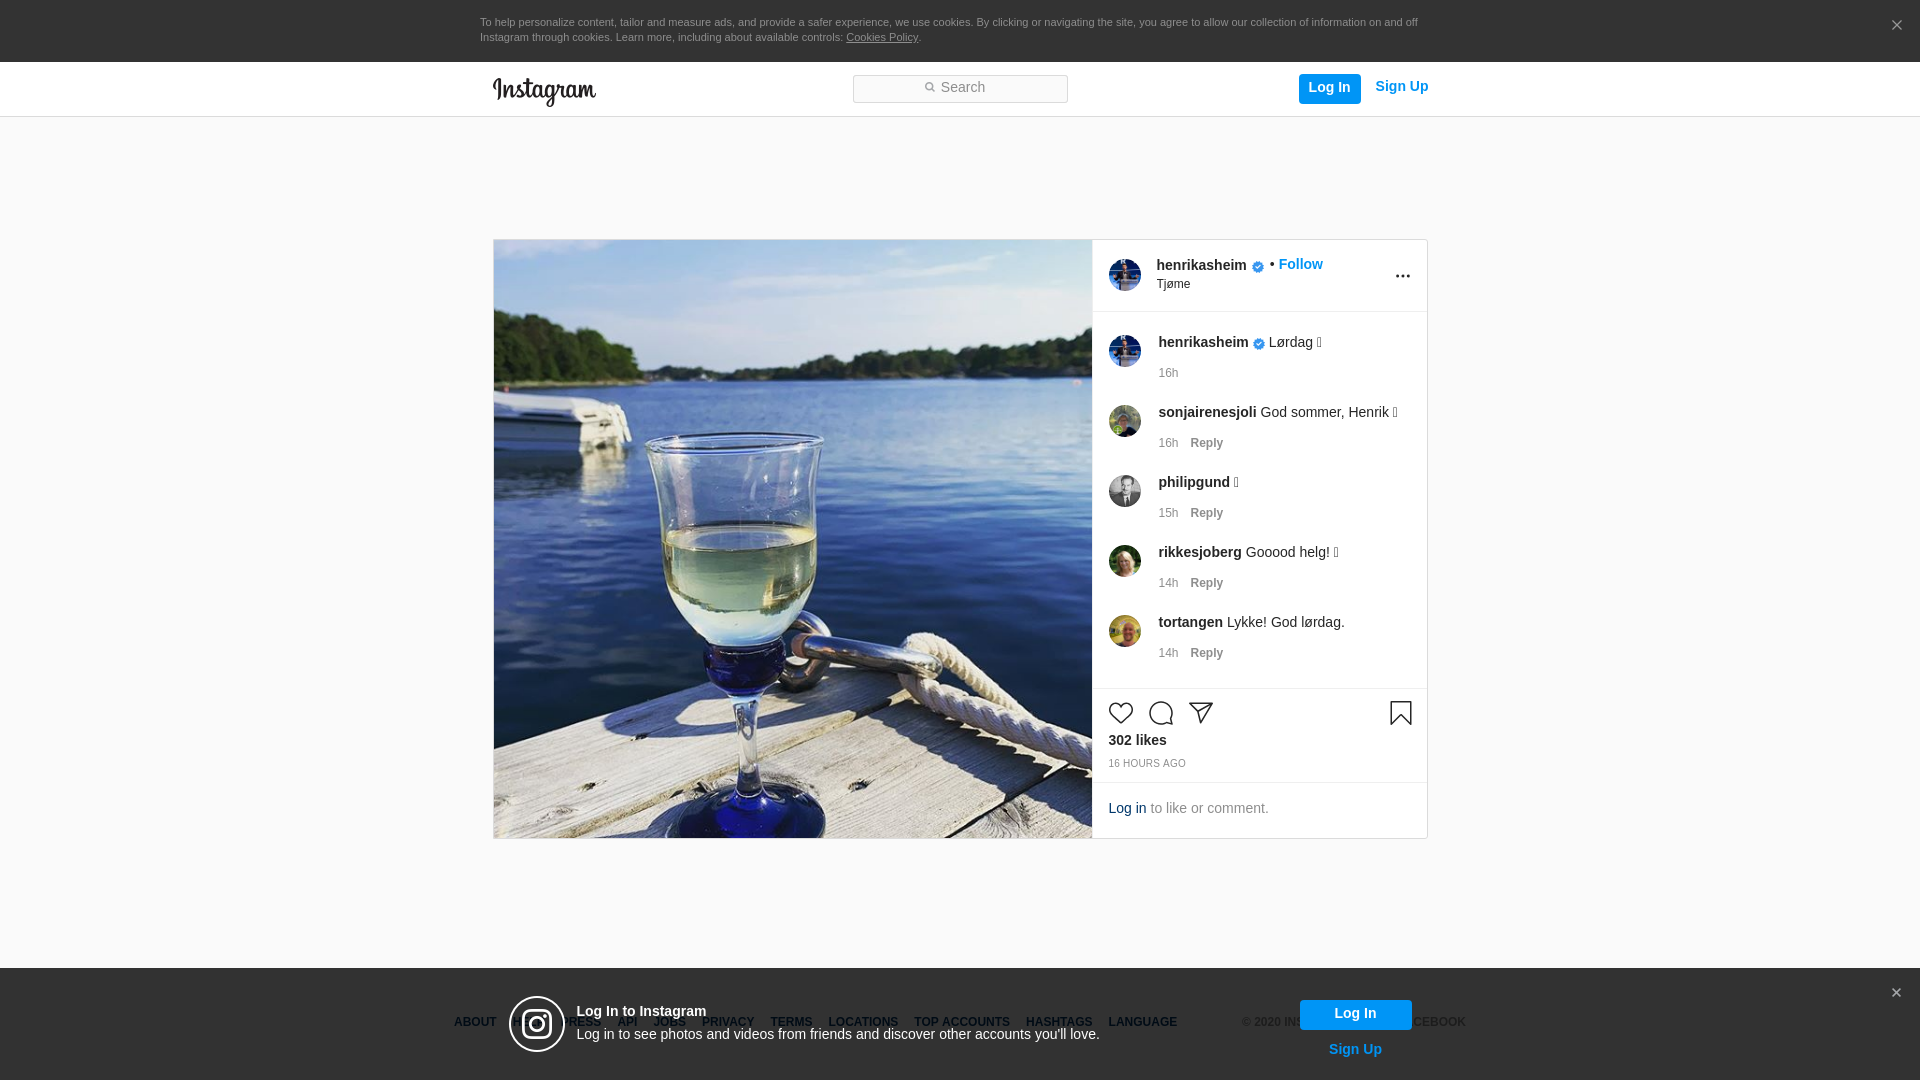1920x1080 pixels.
Task: Click sonjairenesjoli's profile picture
Action: click(1124, 421)
